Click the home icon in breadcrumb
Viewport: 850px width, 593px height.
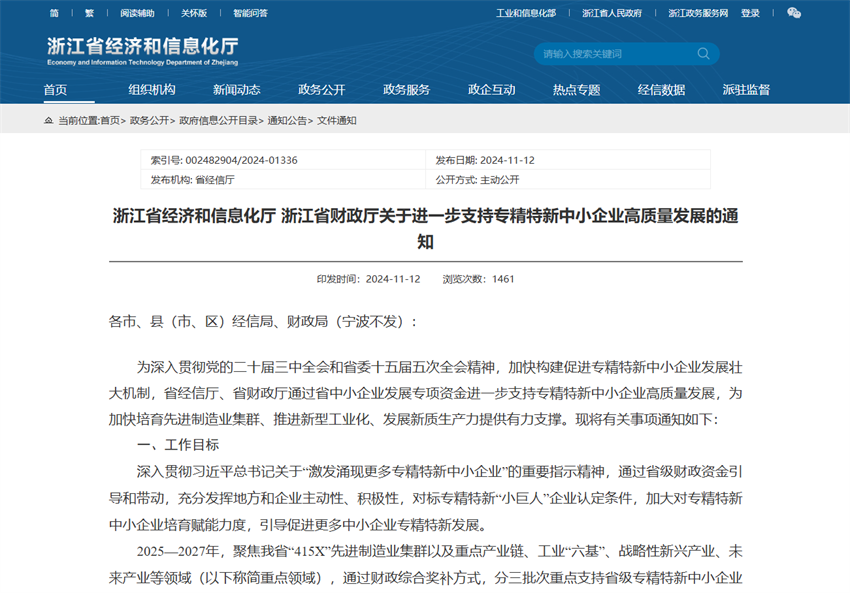pos(48,120)
